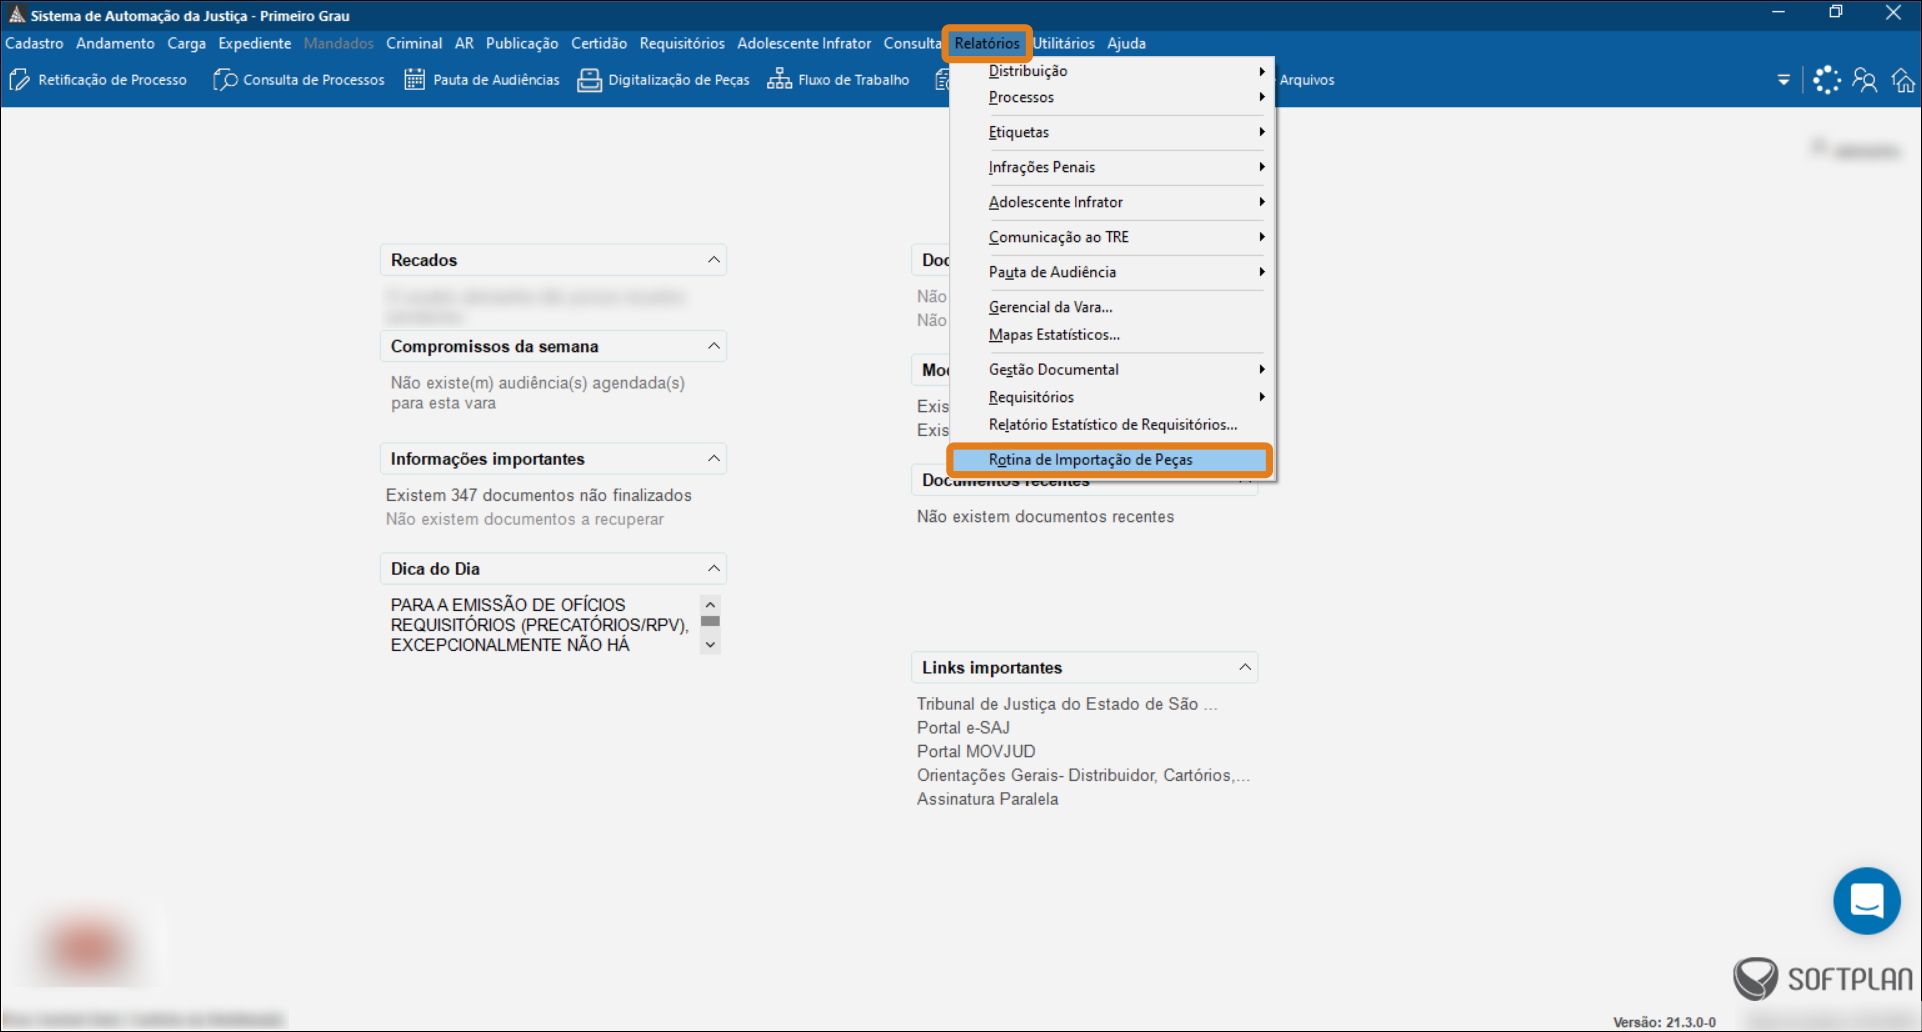The width and height of the screenshot is (1922, 1032).
Task: Choose Rotina de Importação de Peças
Action: coord(1109,460)
